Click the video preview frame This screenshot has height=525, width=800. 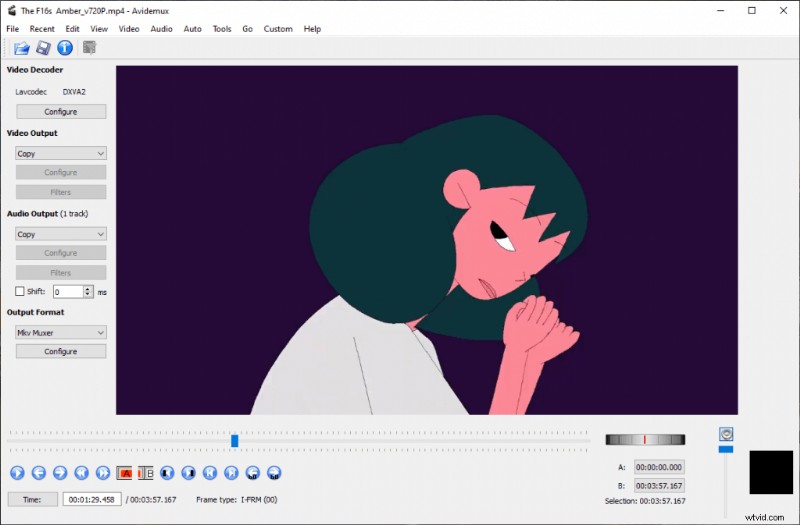pos(427,240)
